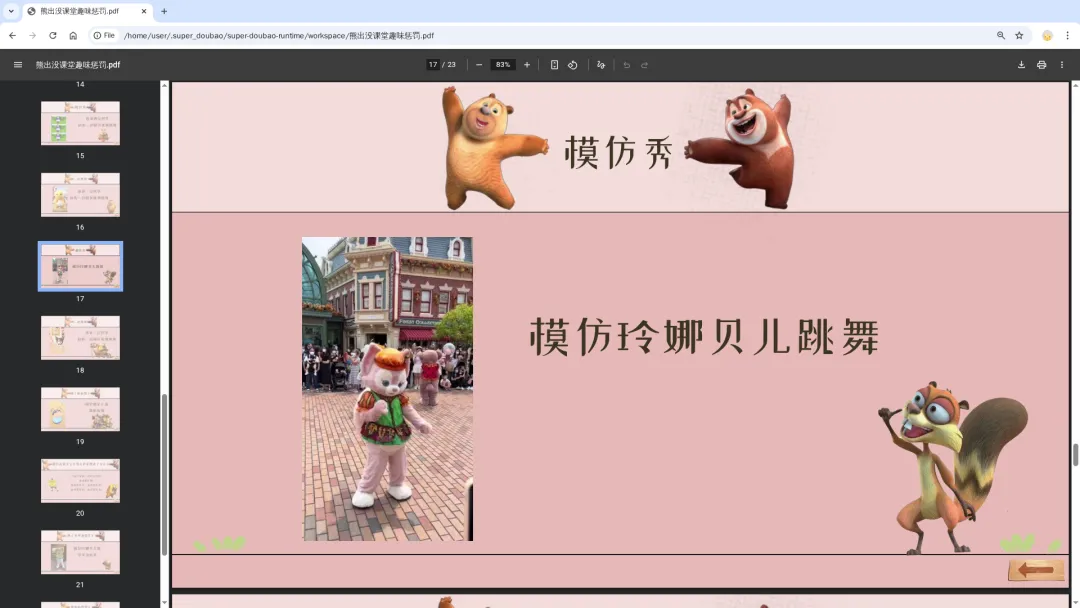Screen dimensions: 1080x608
Task: Click the address bar URL
Action: [279, 35]
